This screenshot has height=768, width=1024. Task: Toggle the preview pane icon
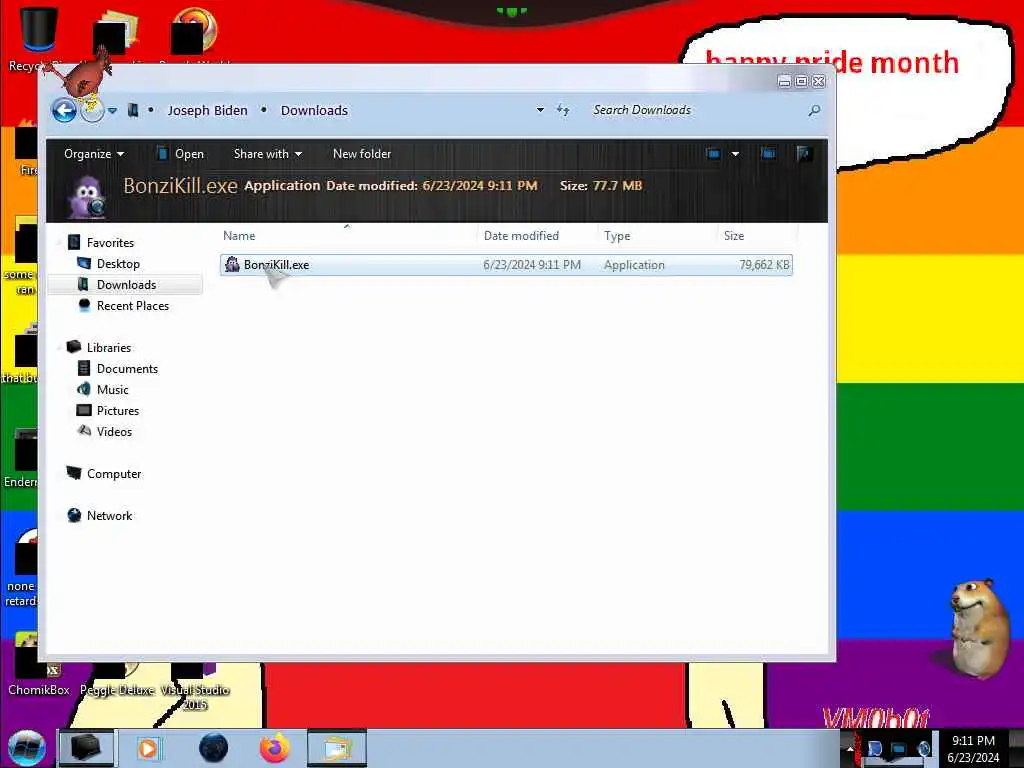(x=768, y=153)
